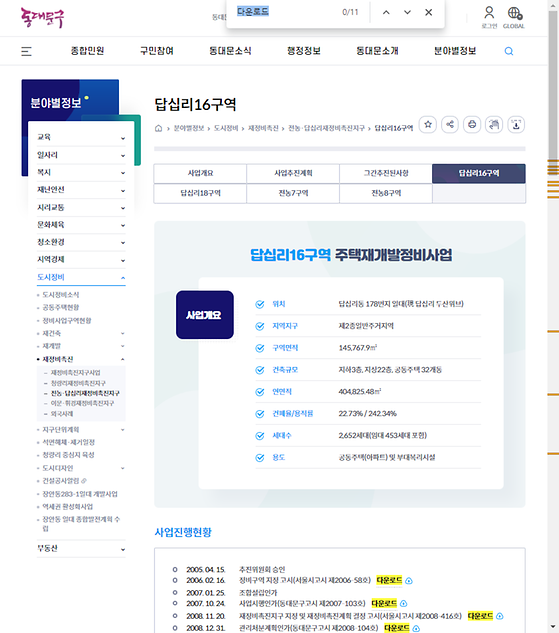Click the 동대문구 logo
The height and width of the screenshot is (633, 559).
(x=42, y=18)
